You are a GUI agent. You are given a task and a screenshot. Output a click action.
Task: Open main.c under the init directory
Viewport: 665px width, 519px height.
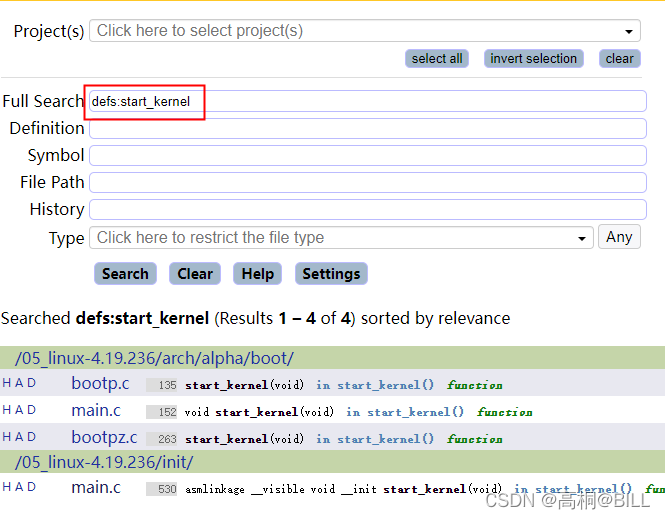tap(96, 488)
